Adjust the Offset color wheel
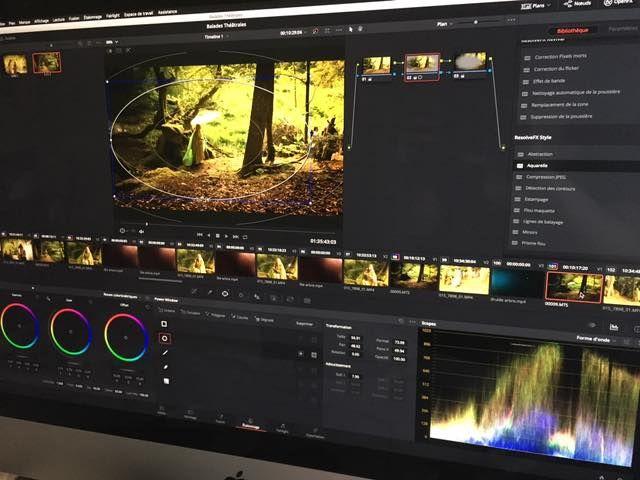 [126, 338]
